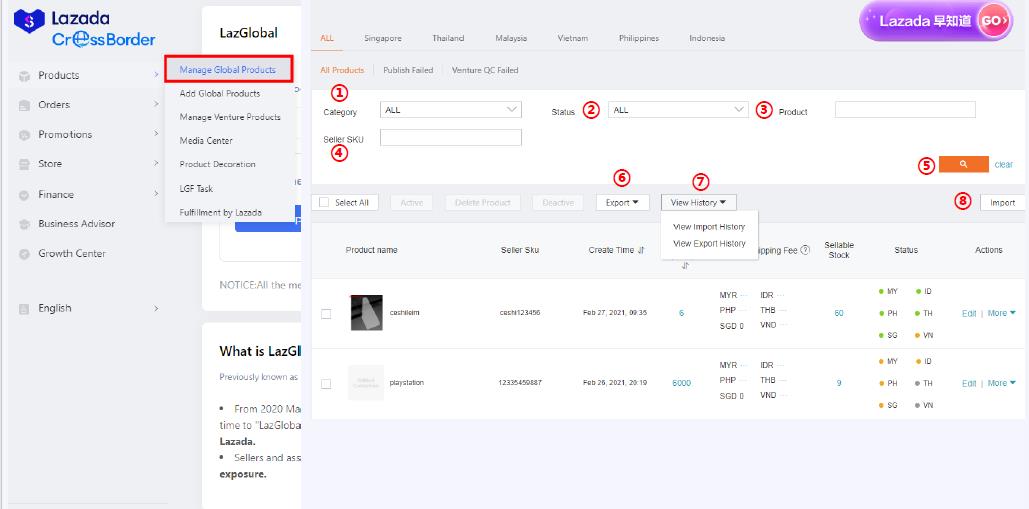Click sellable stock value 60
The image size is (1029, 509).
click(x=839, y=314)
